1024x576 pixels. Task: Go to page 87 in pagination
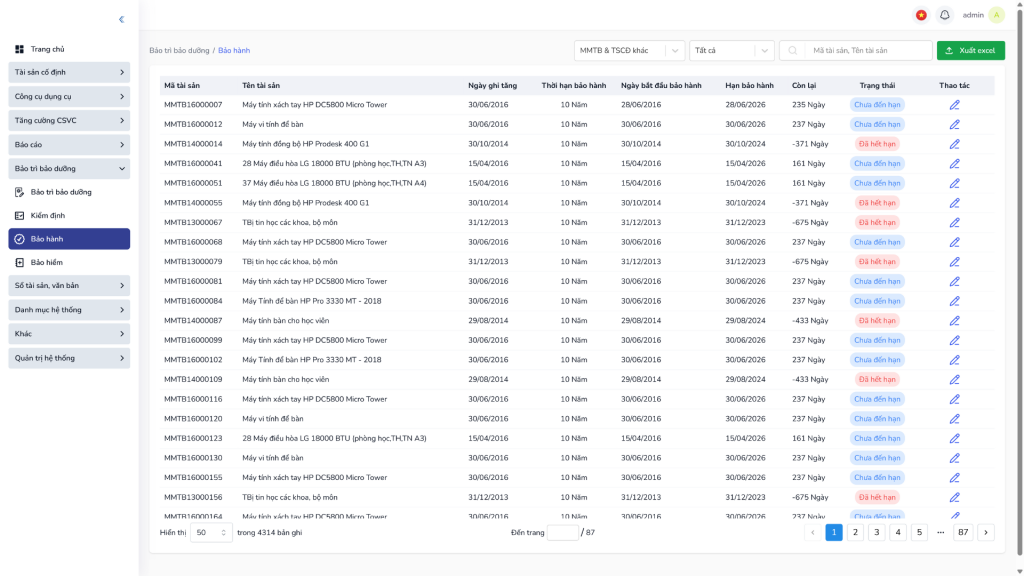point(963,533)
